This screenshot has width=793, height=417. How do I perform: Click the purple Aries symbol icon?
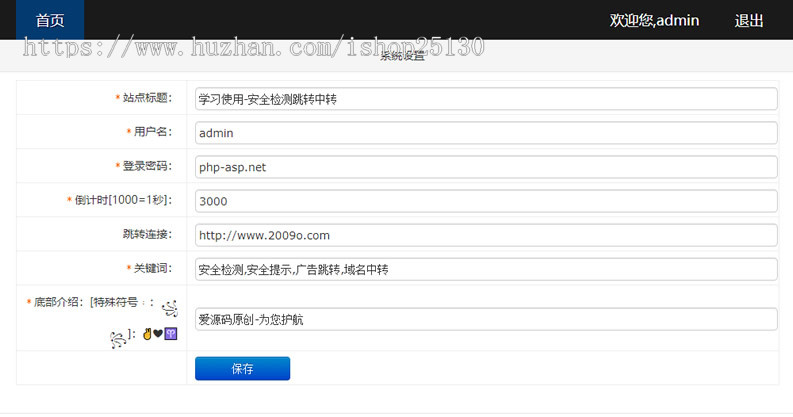click(171, 334)
